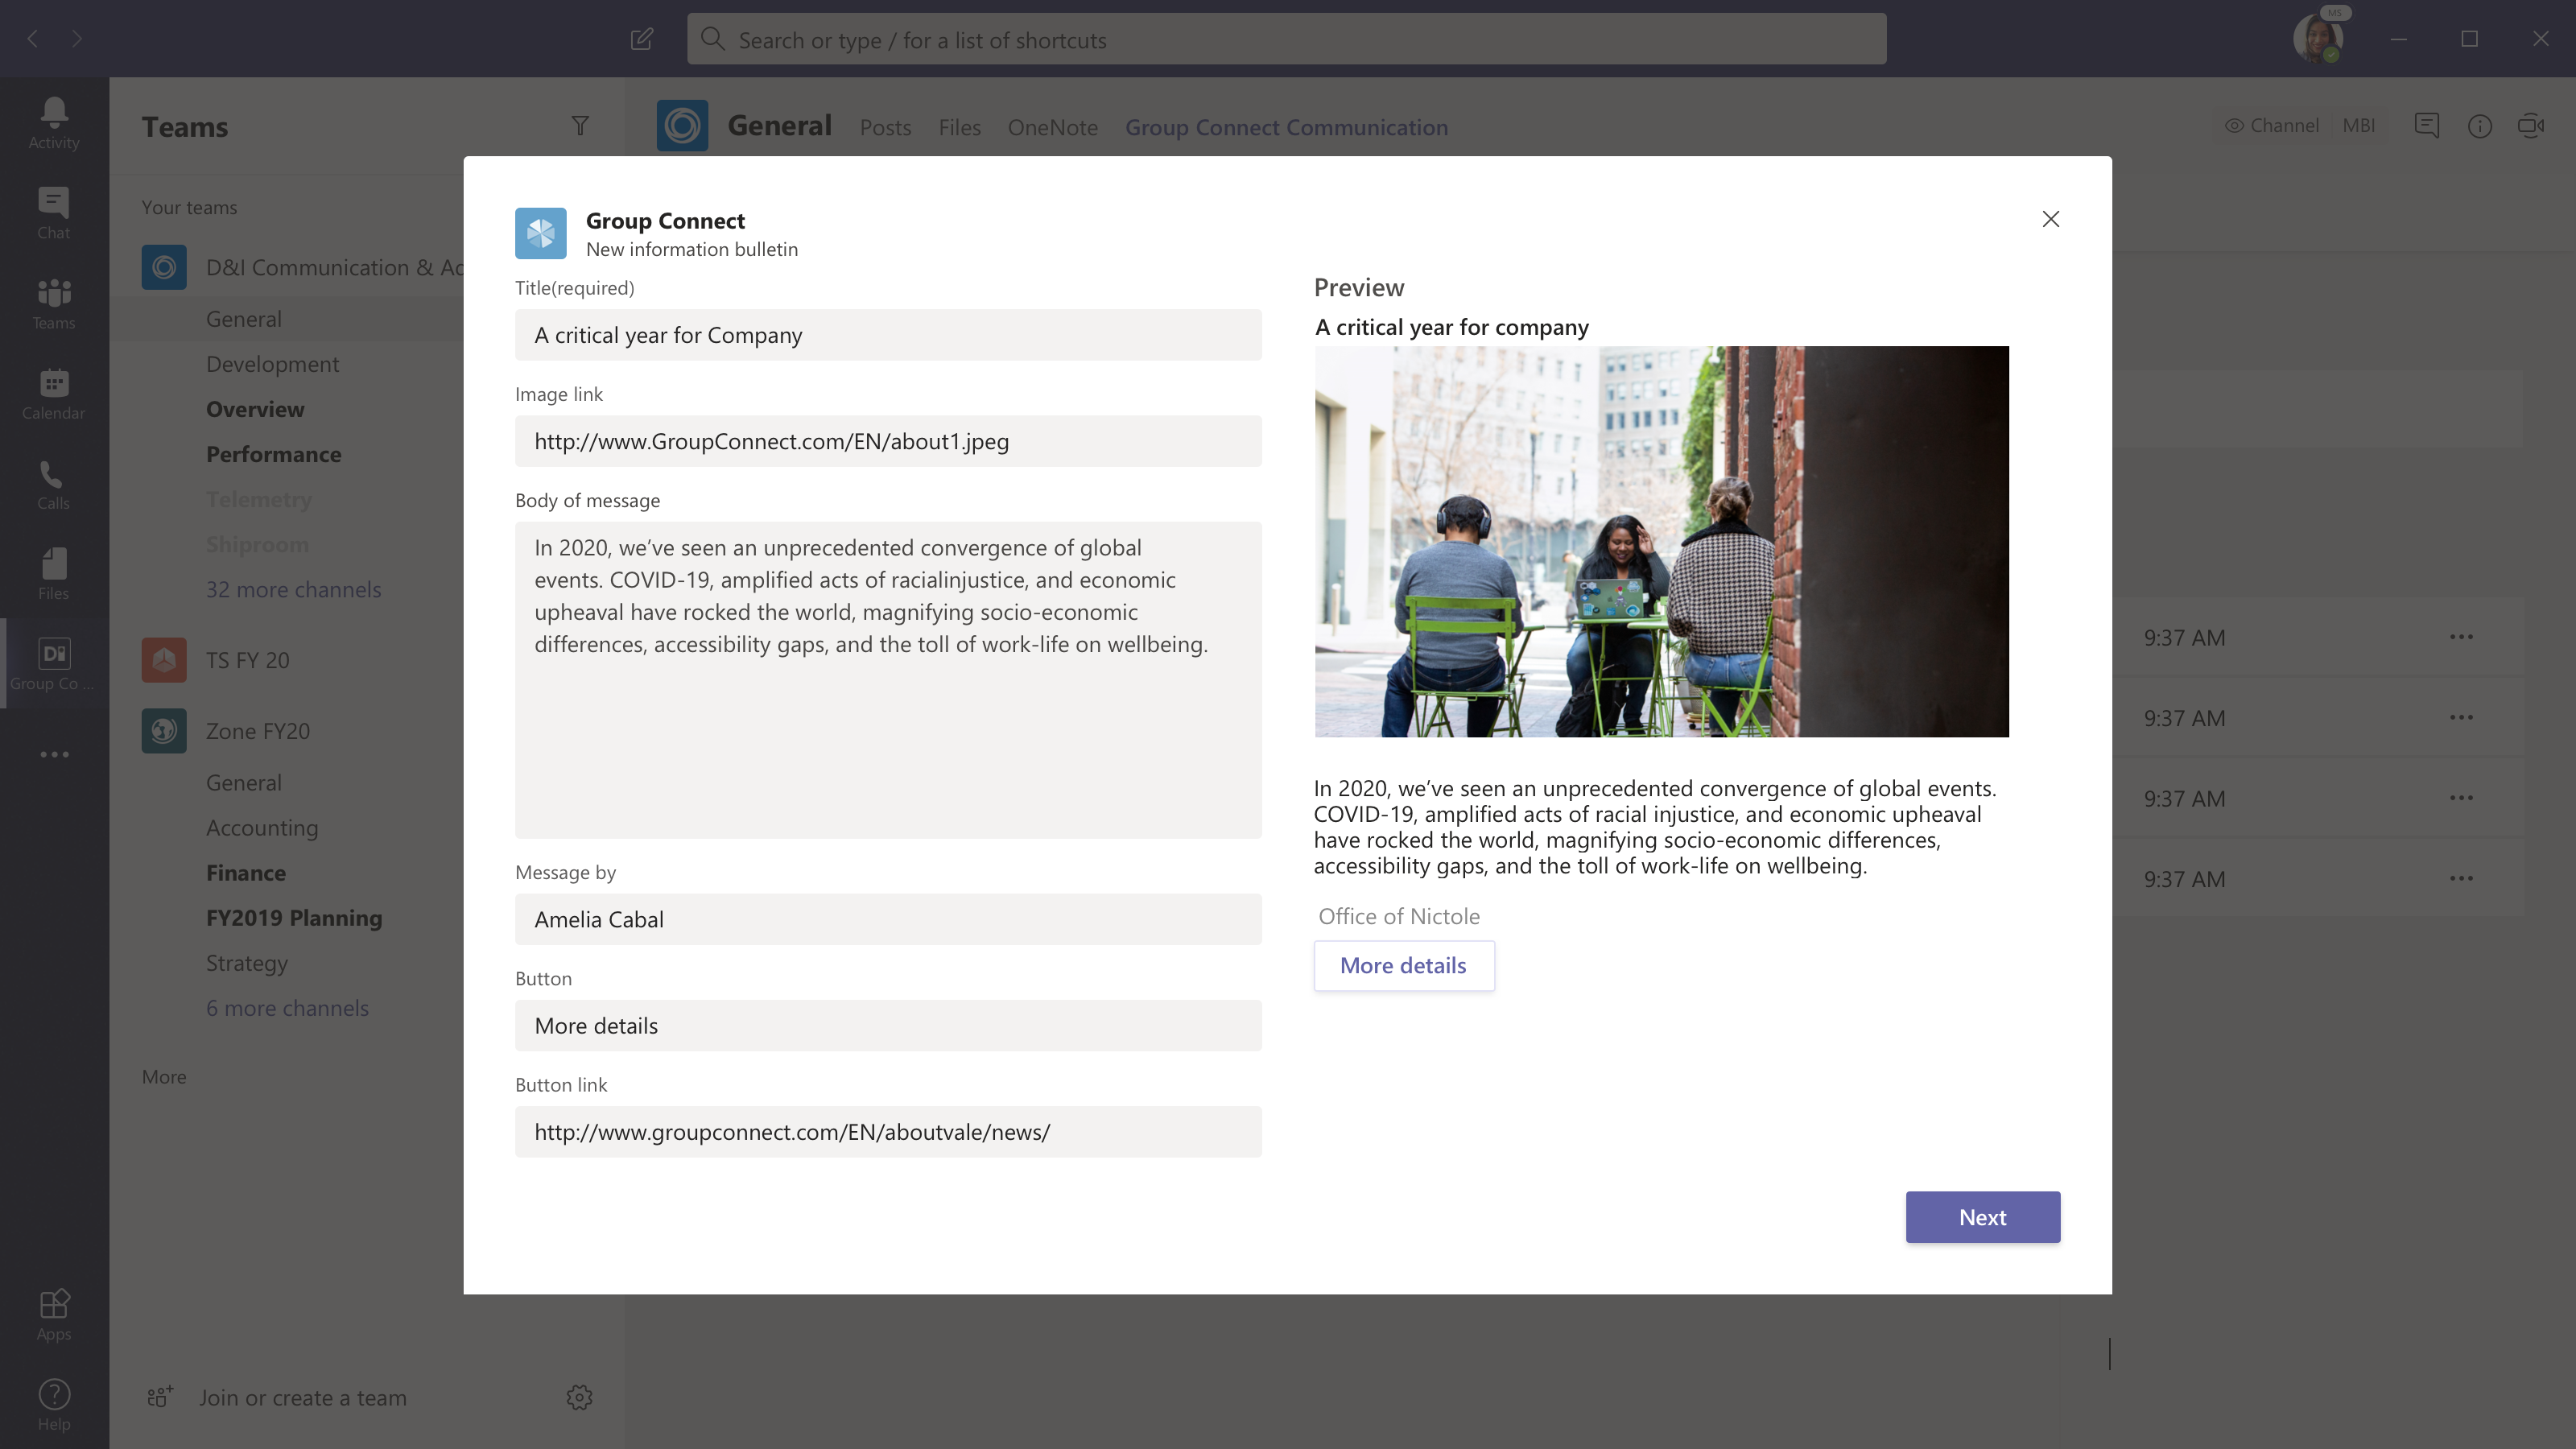Open options for the fourth 9:37 AM message

pyautogui.click(x=2462, y=878)
